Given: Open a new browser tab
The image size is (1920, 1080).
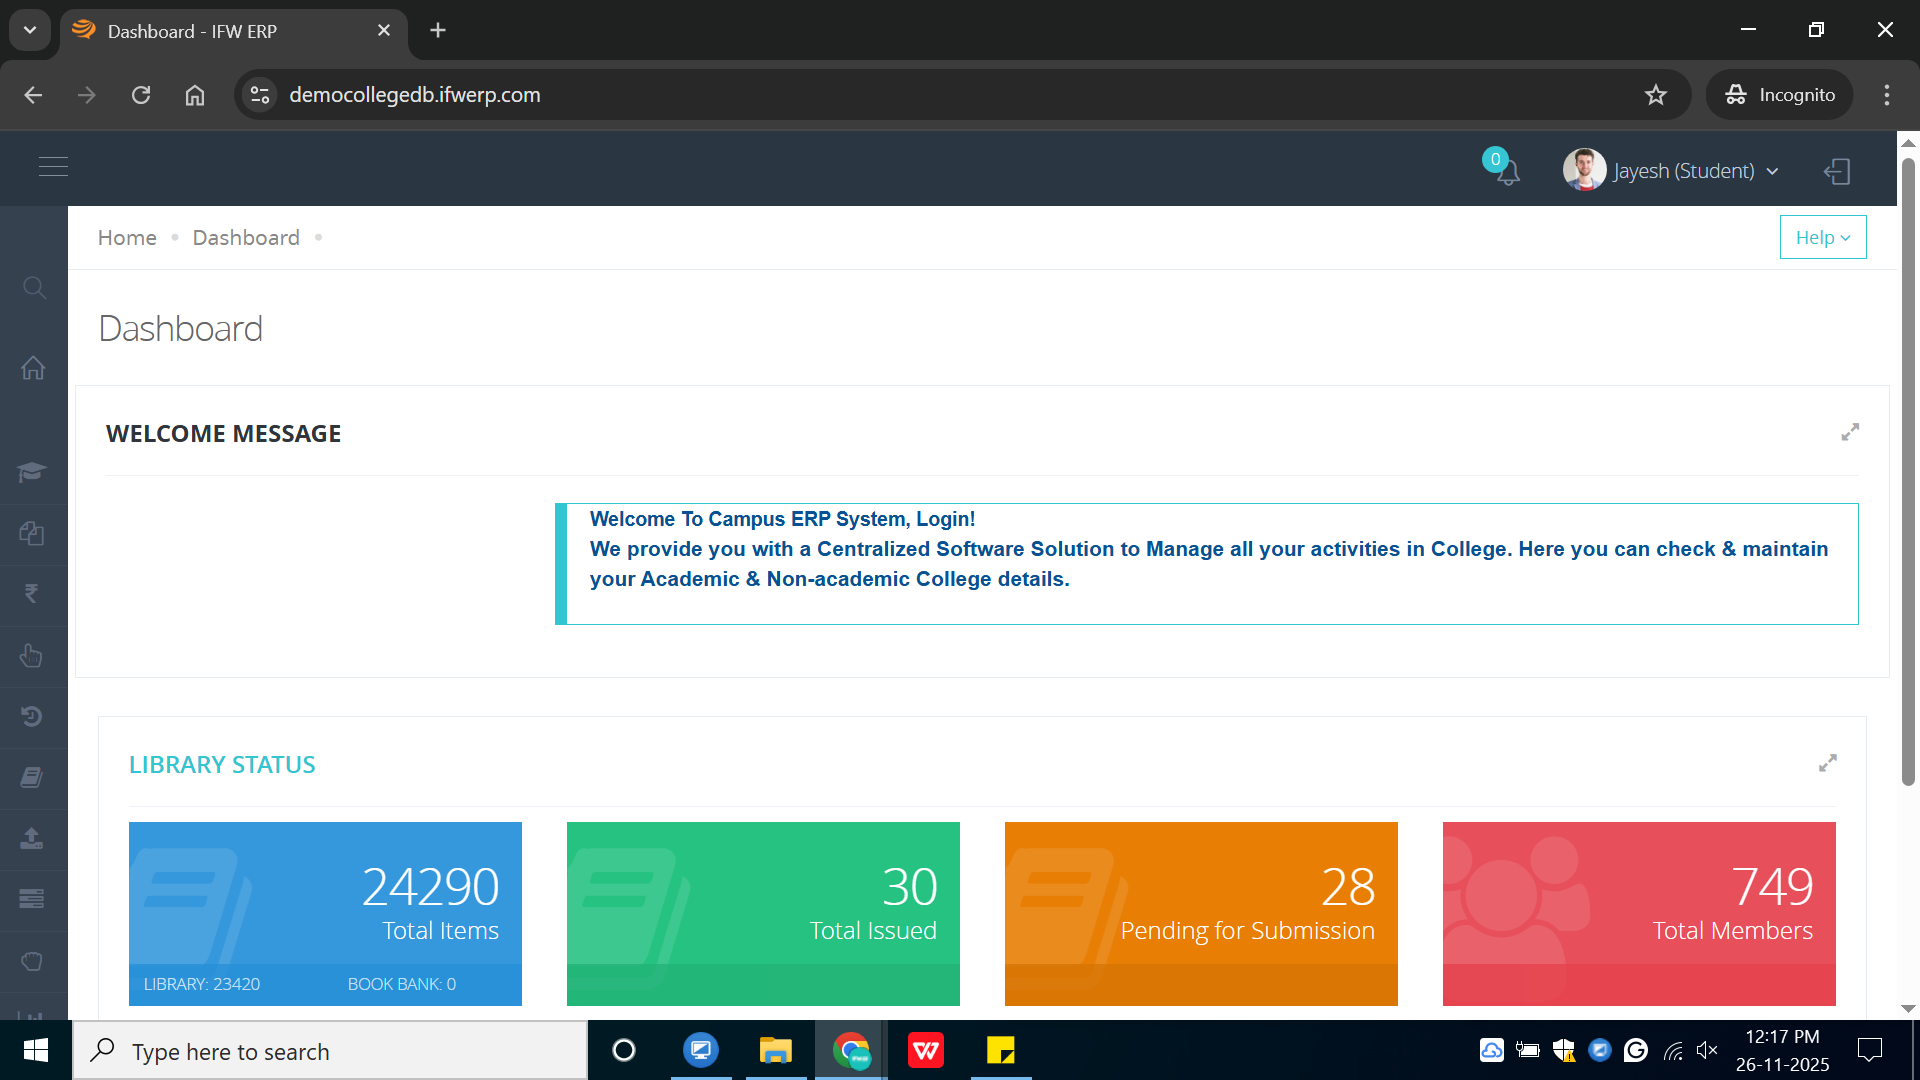Looking at the screenshot, I should click(438, 30).
